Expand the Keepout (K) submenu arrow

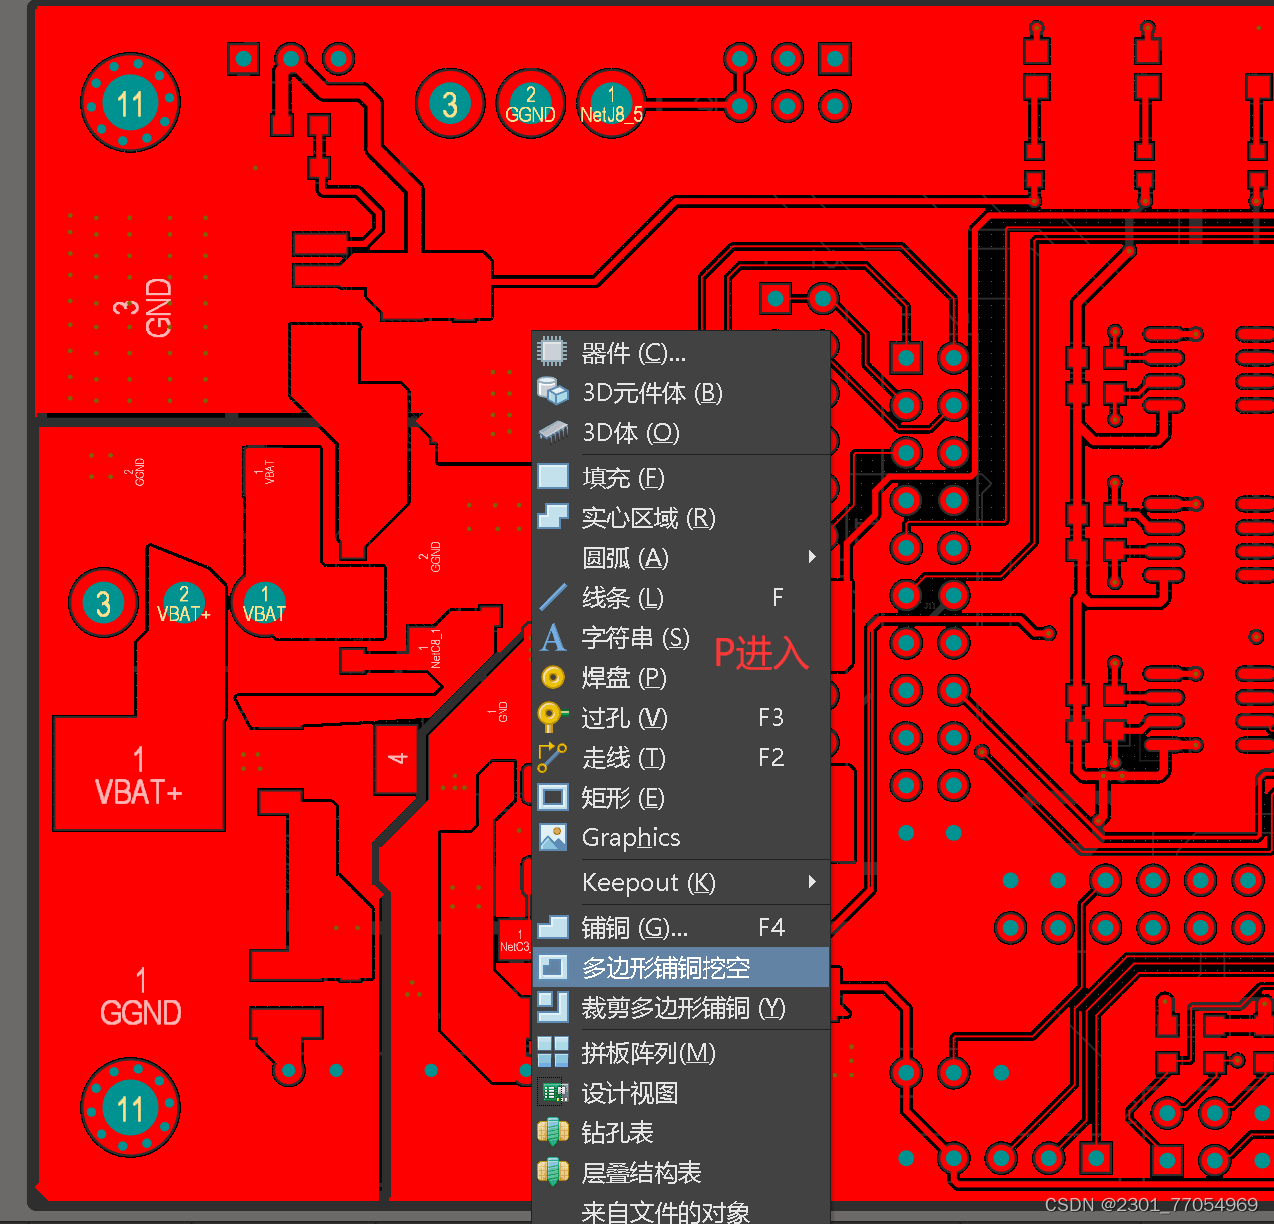812,882
